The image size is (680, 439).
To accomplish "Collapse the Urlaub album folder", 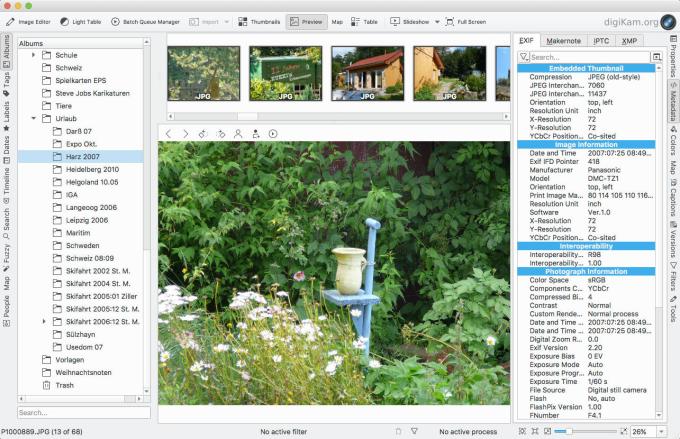I will [33, 118].
